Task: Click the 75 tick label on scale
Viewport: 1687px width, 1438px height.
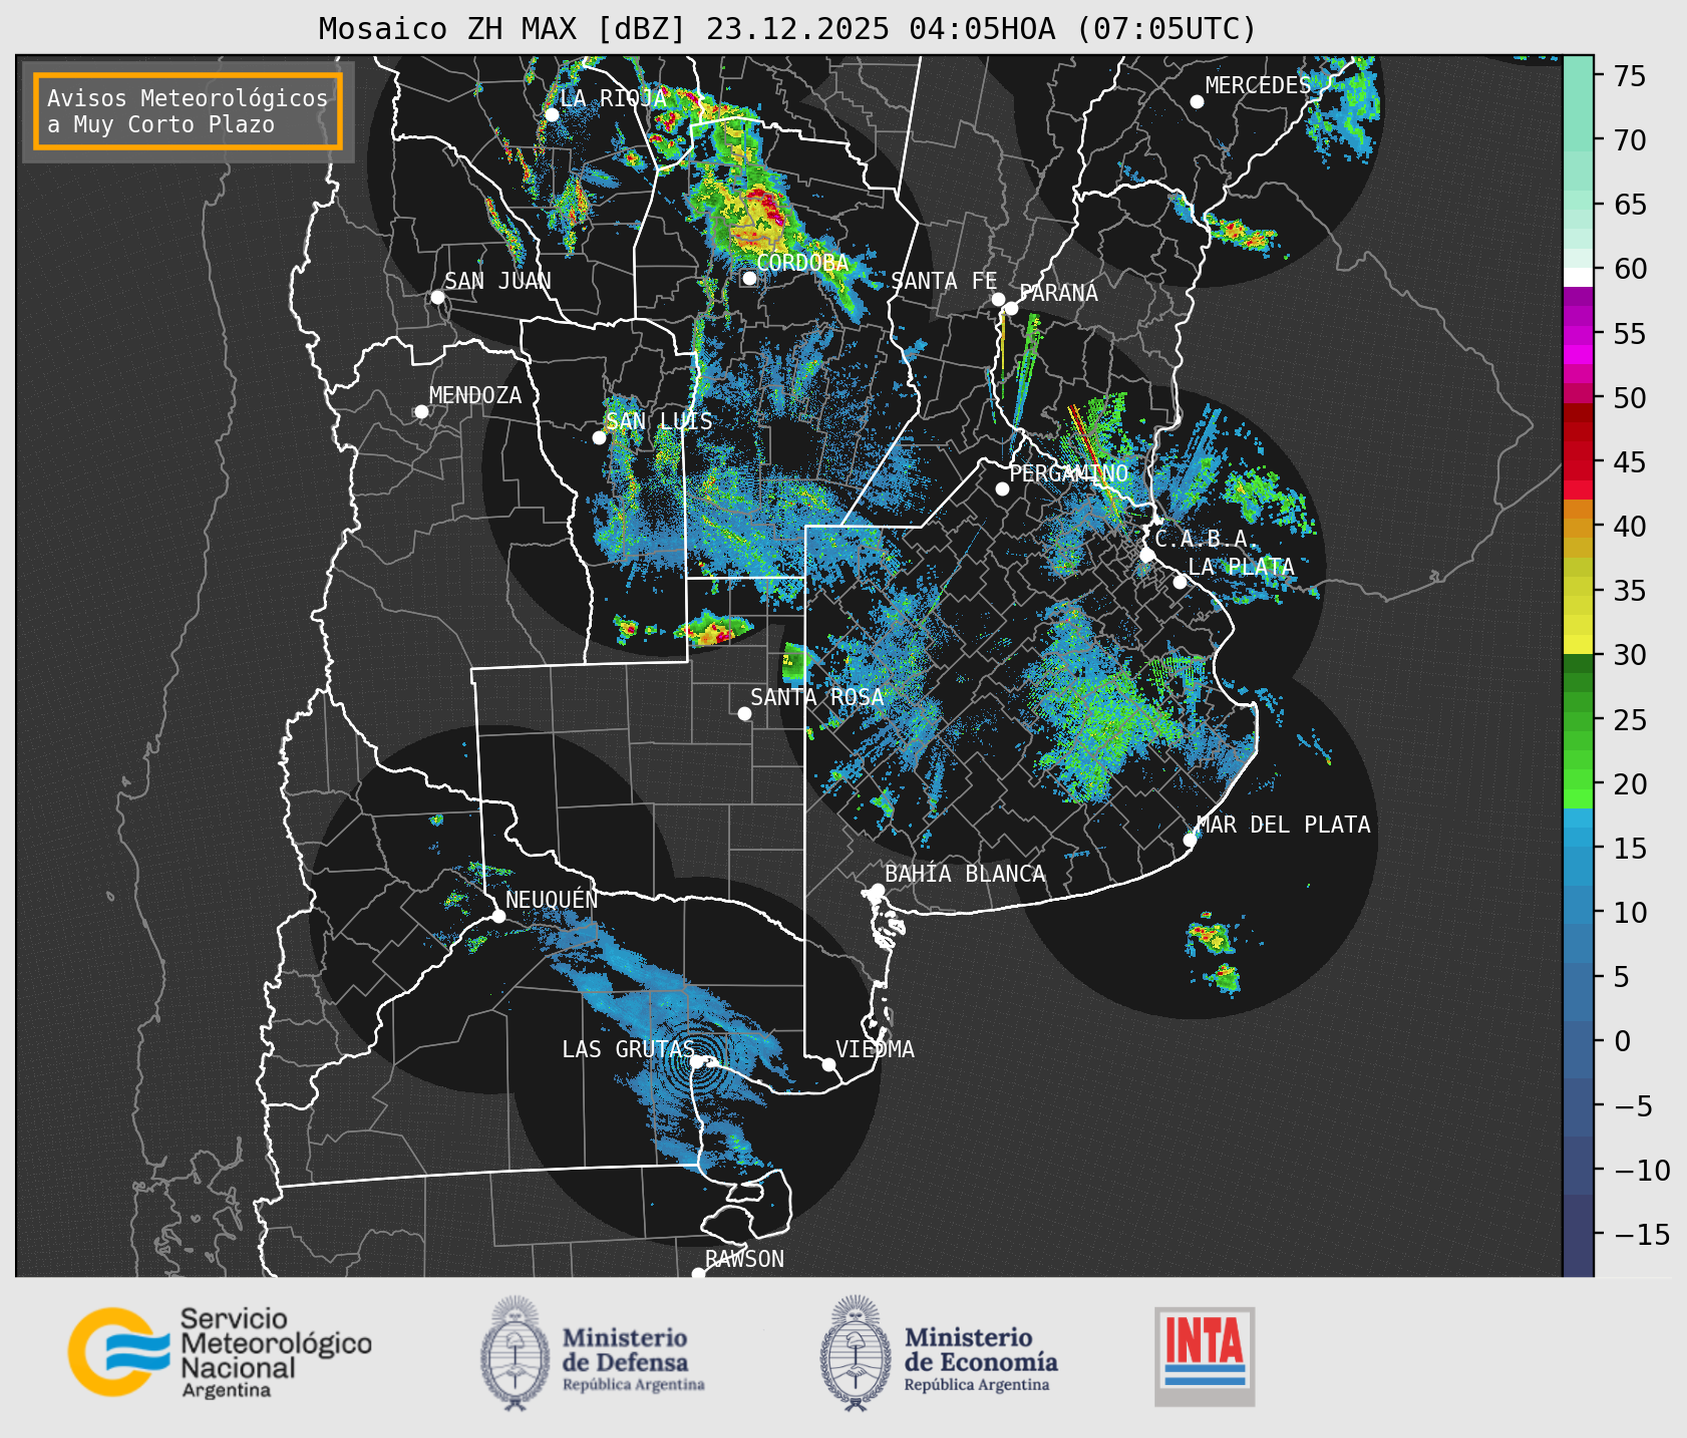Action: point(1630,76)
